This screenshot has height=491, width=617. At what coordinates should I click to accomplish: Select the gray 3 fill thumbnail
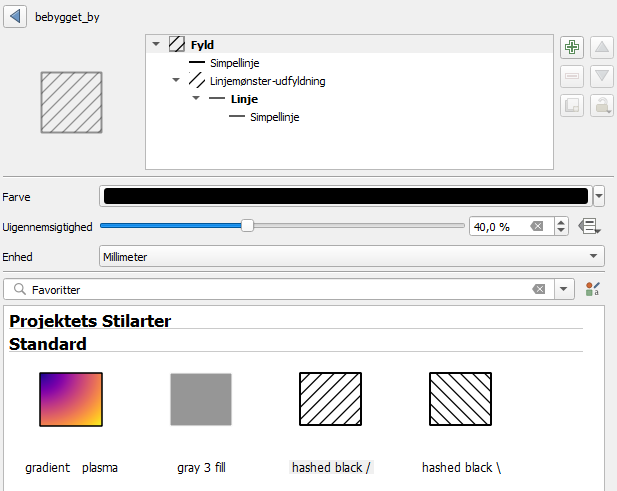click(201, 399)
